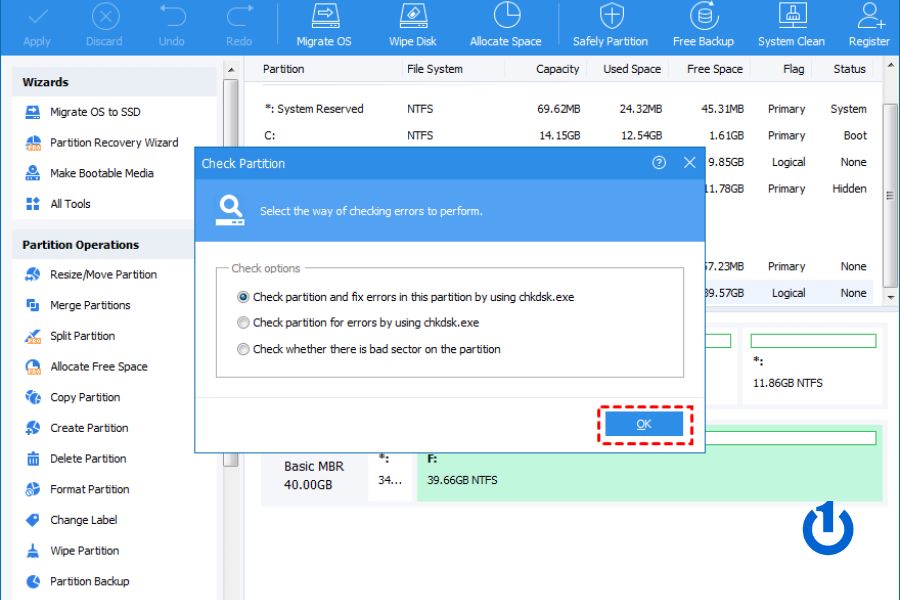This screenshot has width=900, height=600.
Task: Open Partition Recovery Wizard in sidebar
Action: coord(114,143)
